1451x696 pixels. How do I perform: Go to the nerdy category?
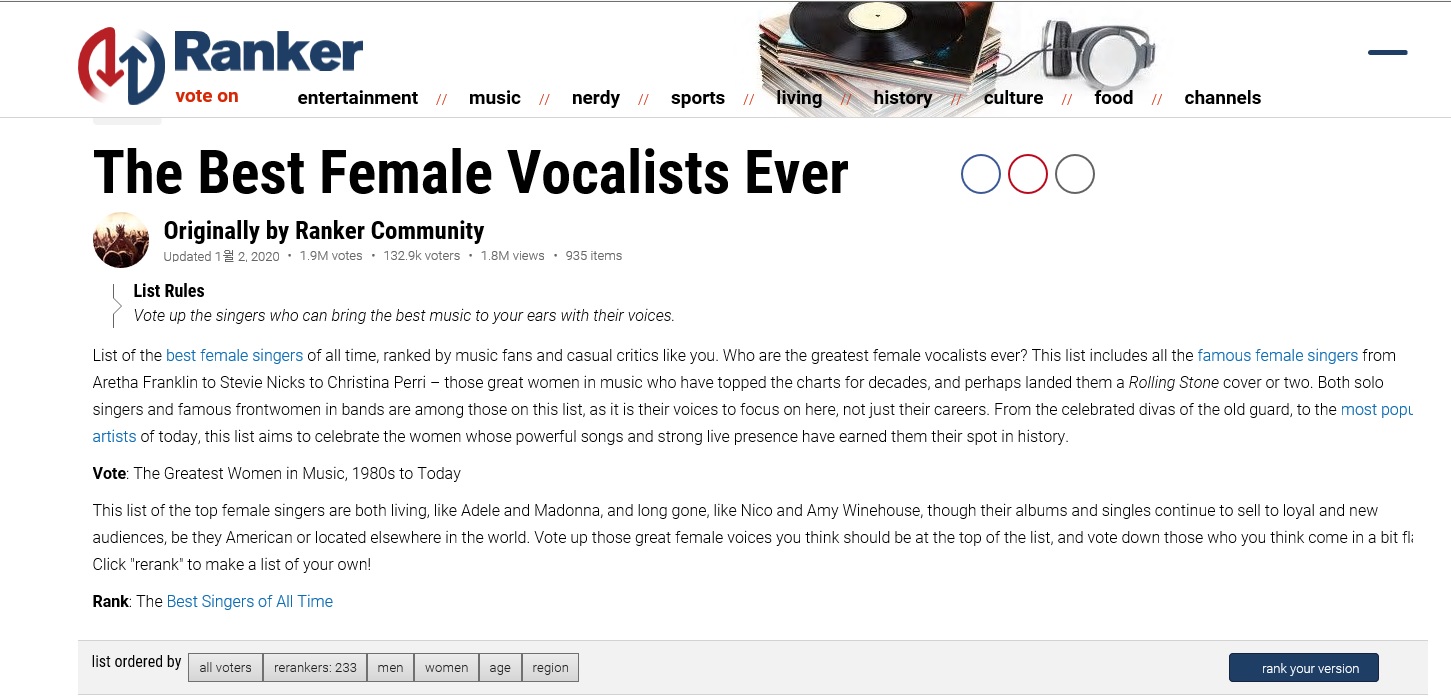click(595, 98)
